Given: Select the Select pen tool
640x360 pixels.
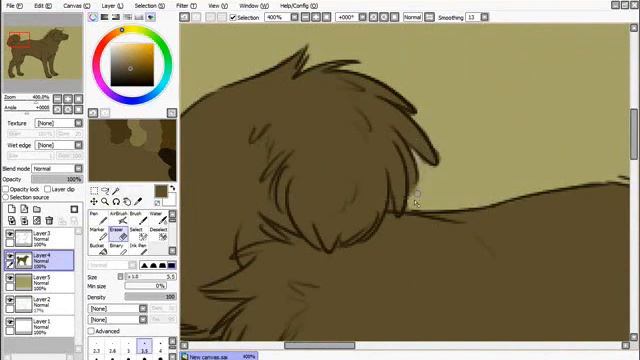Looking at the screenshot, I should pos(138,234).
